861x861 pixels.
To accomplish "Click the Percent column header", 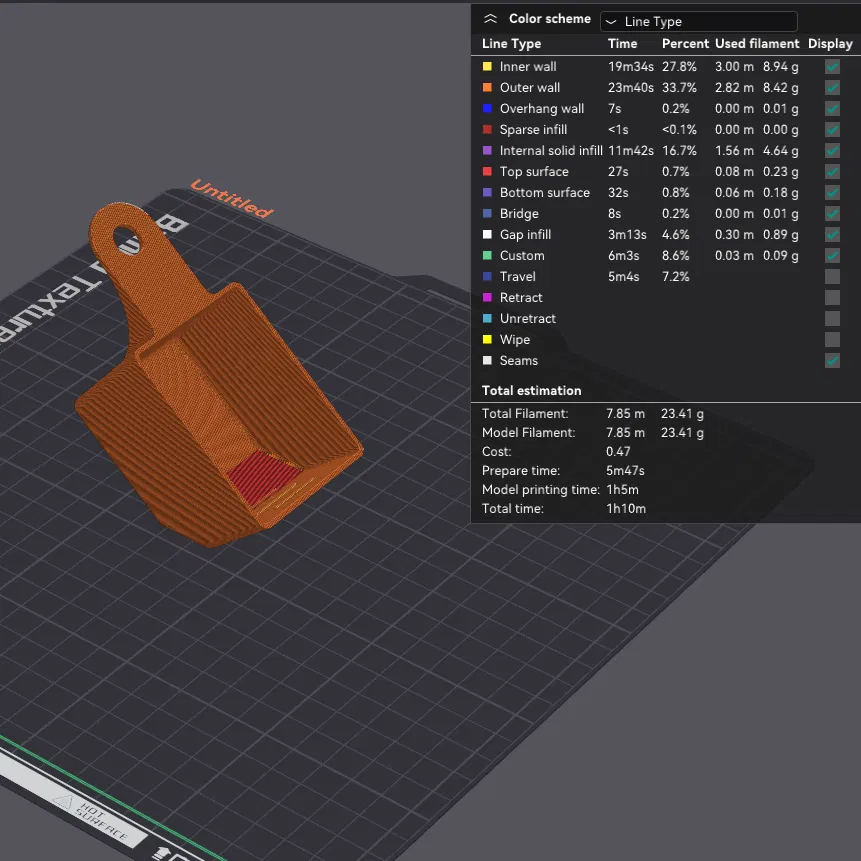I will click(x=685, y=43).
